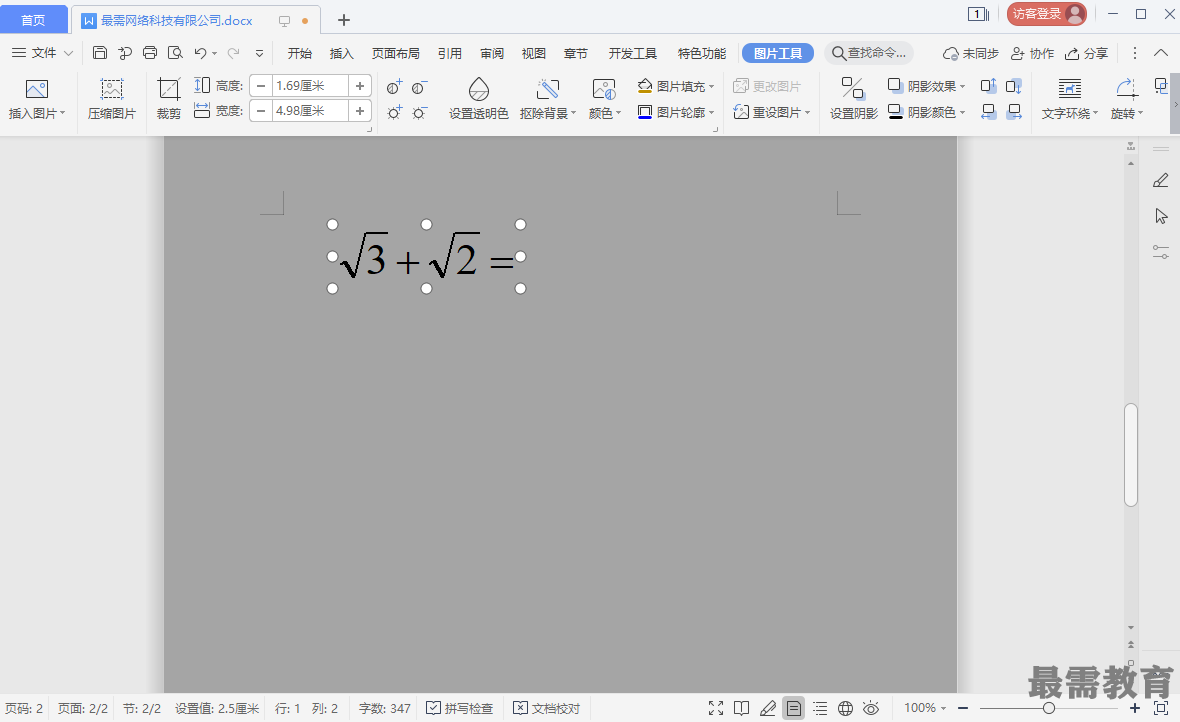Click the height value input field
Image resolution: width=1180 pixels, height=722 pixels.
tap(310, 86)
